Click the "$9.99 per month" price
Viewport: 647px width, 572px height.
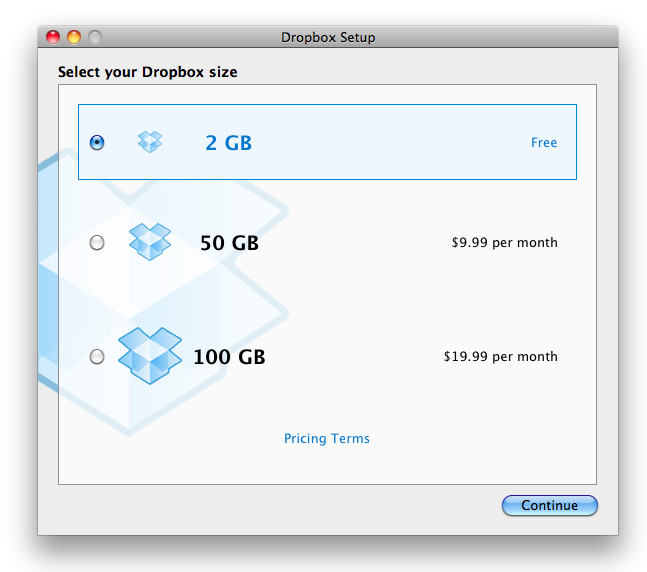click(x=505, y=243)
